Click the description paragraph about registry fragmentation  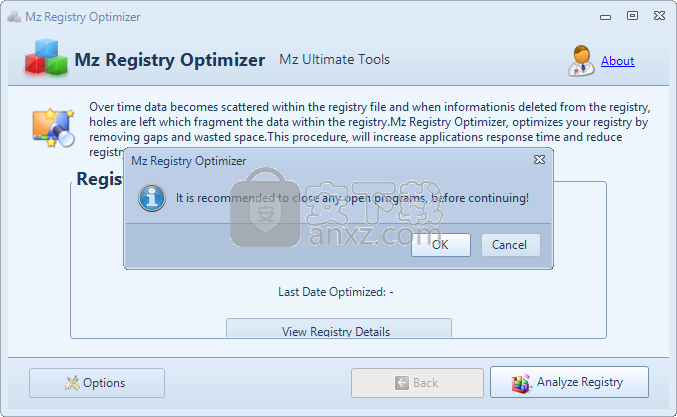point(370,129)
